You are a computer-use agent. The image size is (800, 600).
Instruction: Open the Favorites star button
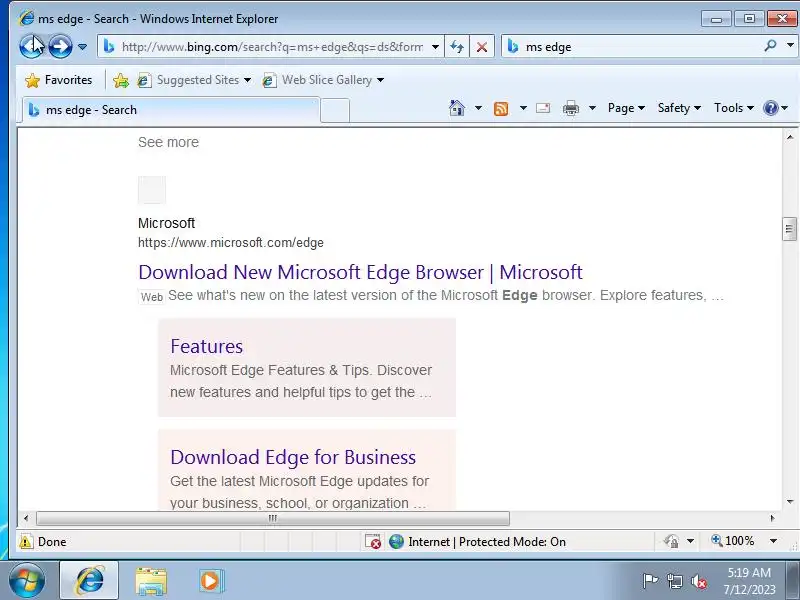click(x=59, y=80)
